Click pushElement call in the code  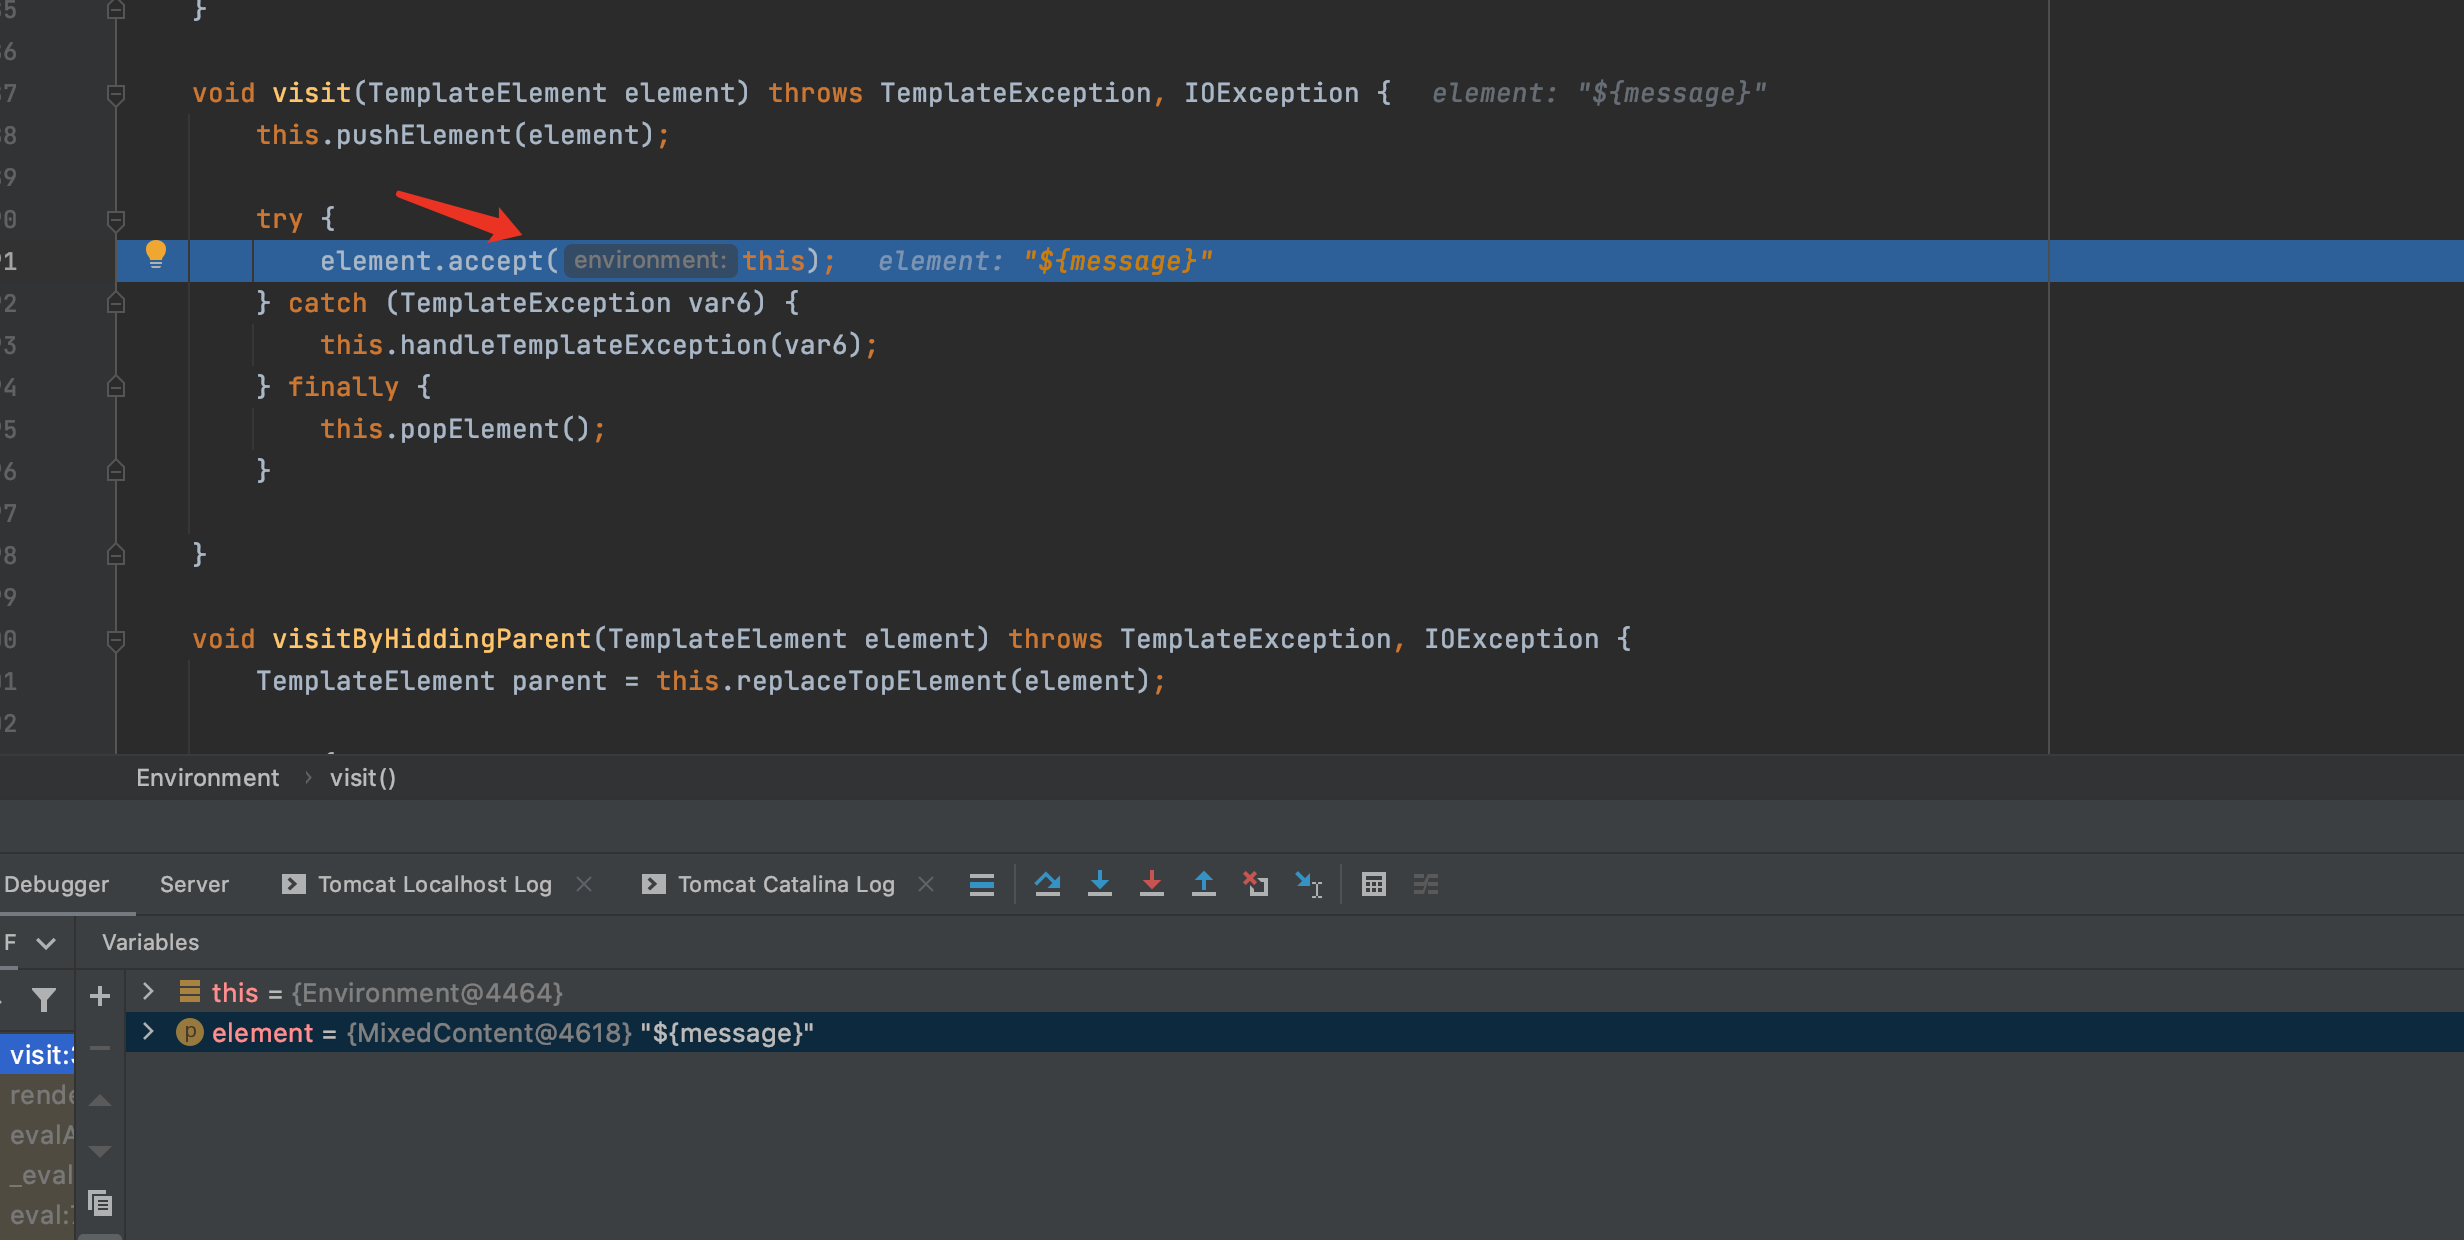423,135
